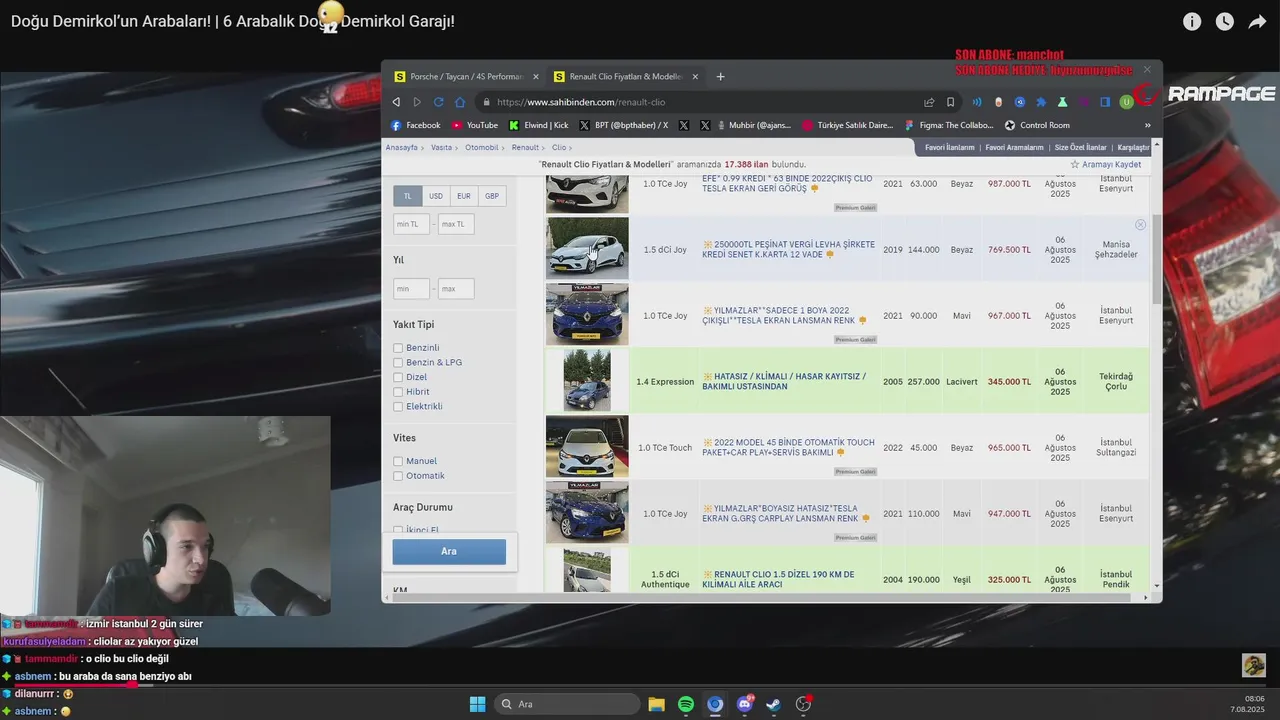This screenshot has width=1280, height=720.
Task: Select TL currency button
Action: tap(407, 196)
